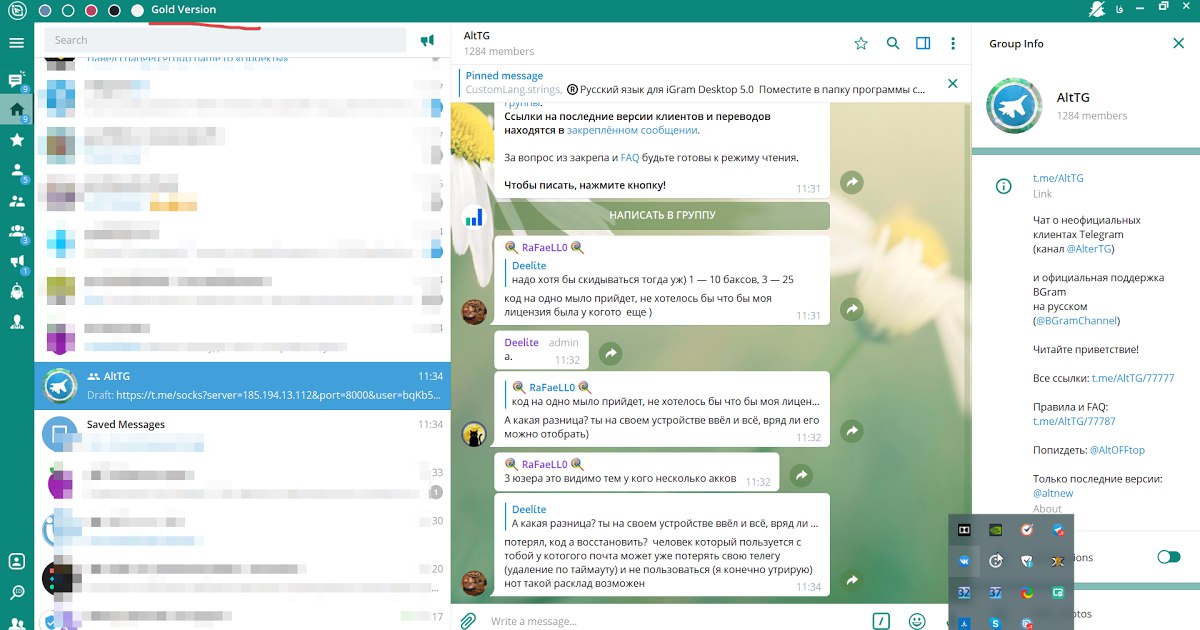This screenshot has width=1200, height=630.
Task: Click the Telegram tray icon in system tray popup
Action: point(1058,530)
